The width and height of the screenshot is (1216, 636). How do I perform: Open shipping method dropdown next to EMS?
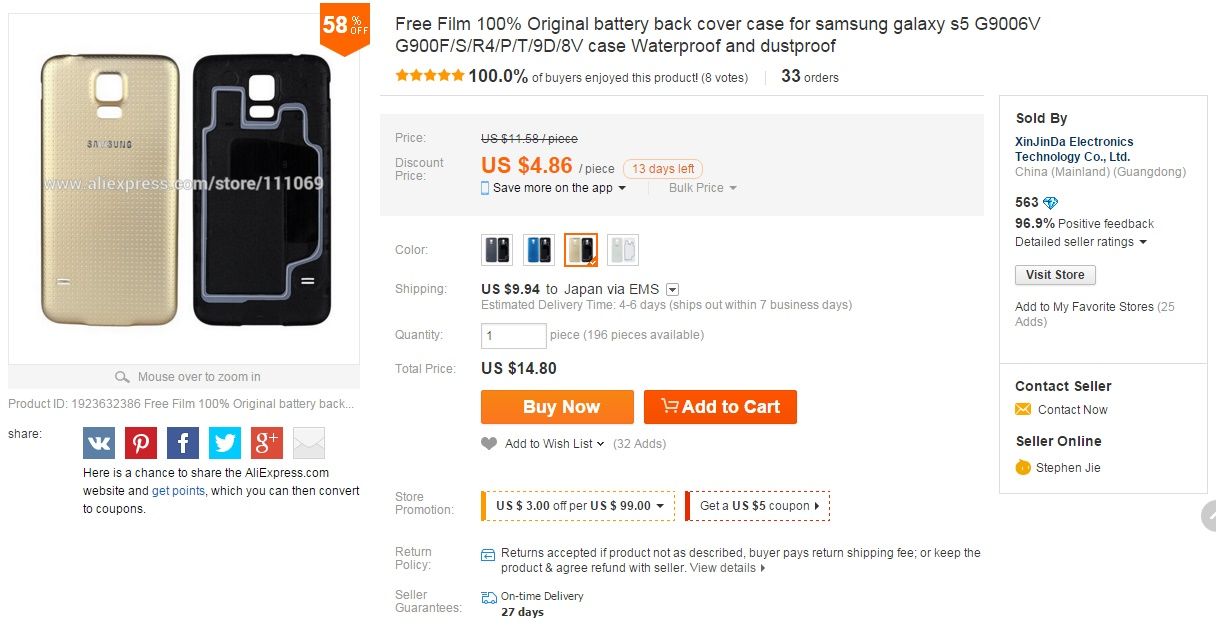point(672,289)
